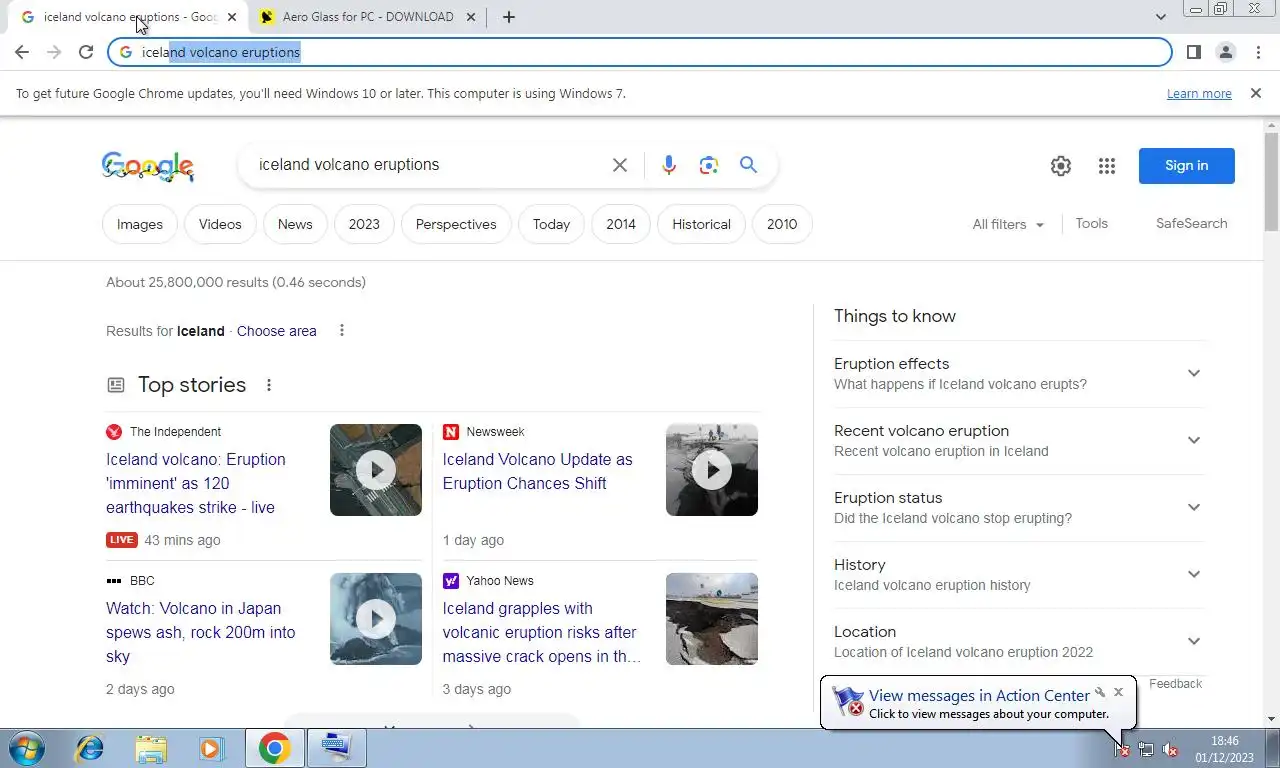Play The Independent story video thumbnail
This screenshot has width=1280, height=768.
click(x=376, y=470)
